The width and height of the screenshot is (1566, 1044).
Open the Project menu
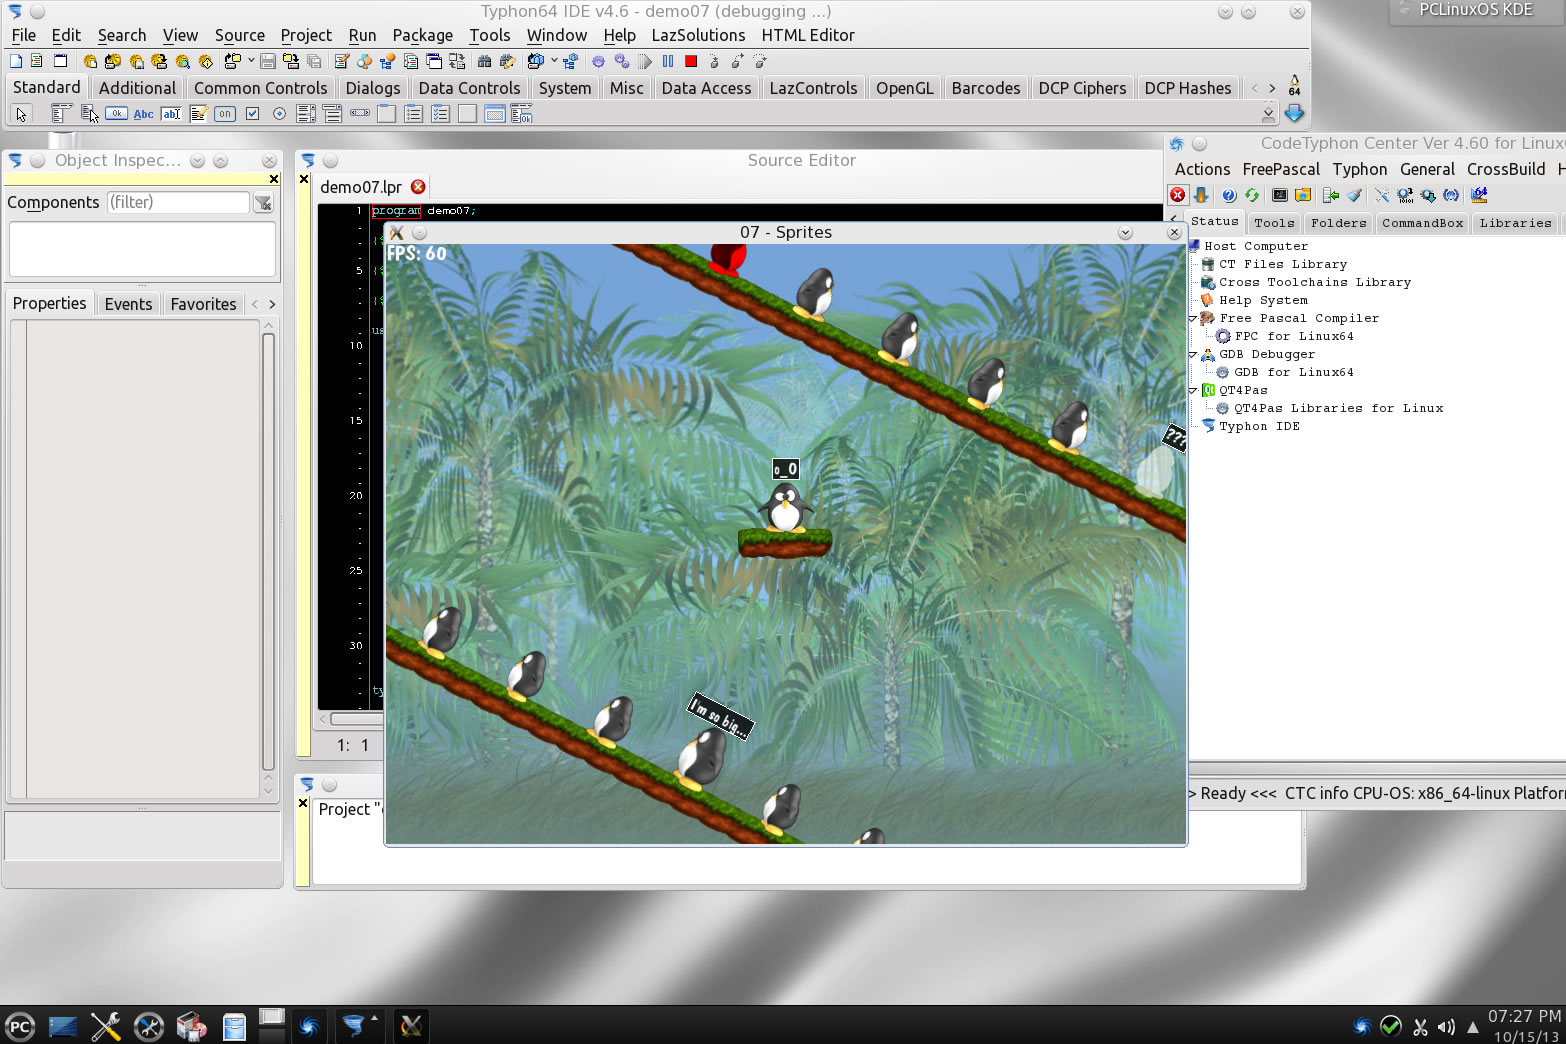tap(306, 35)
